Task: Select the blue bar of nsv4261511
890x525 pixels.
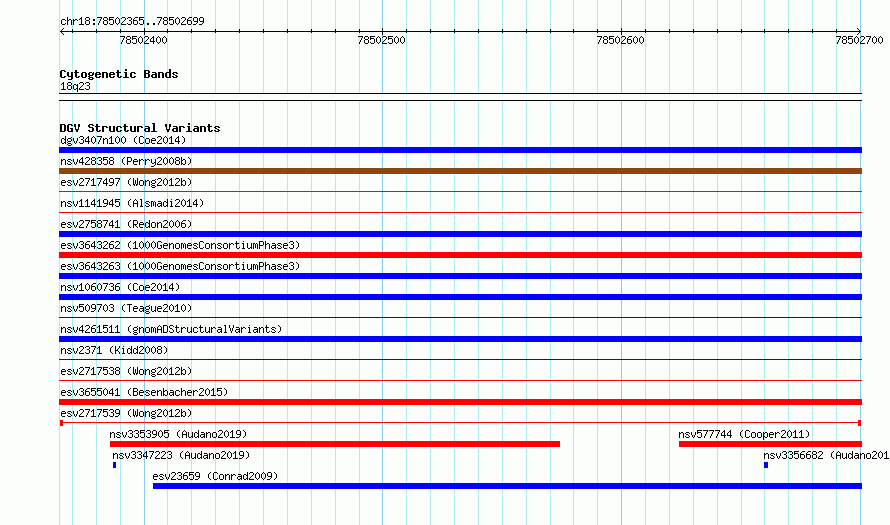Action: point(460,339)
